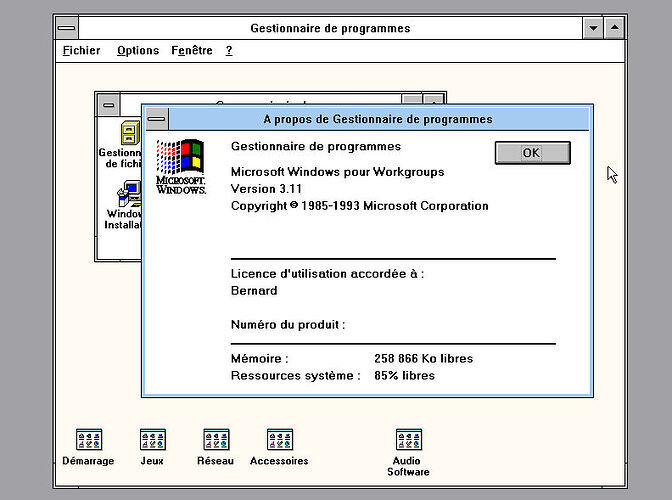Minimize Gestionnaire de programmes with down arrow
Viewport: 672px width, 500px height.
594,28
